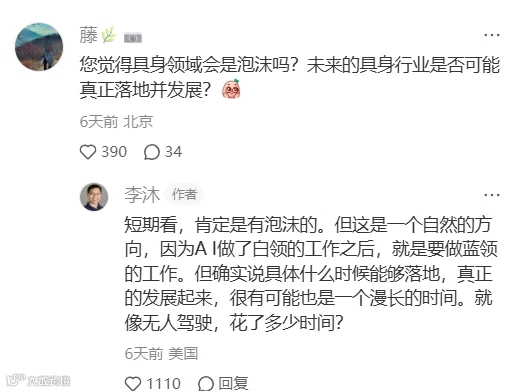
Task: Open the more options dots on 藤's comment
Action: 492,35
